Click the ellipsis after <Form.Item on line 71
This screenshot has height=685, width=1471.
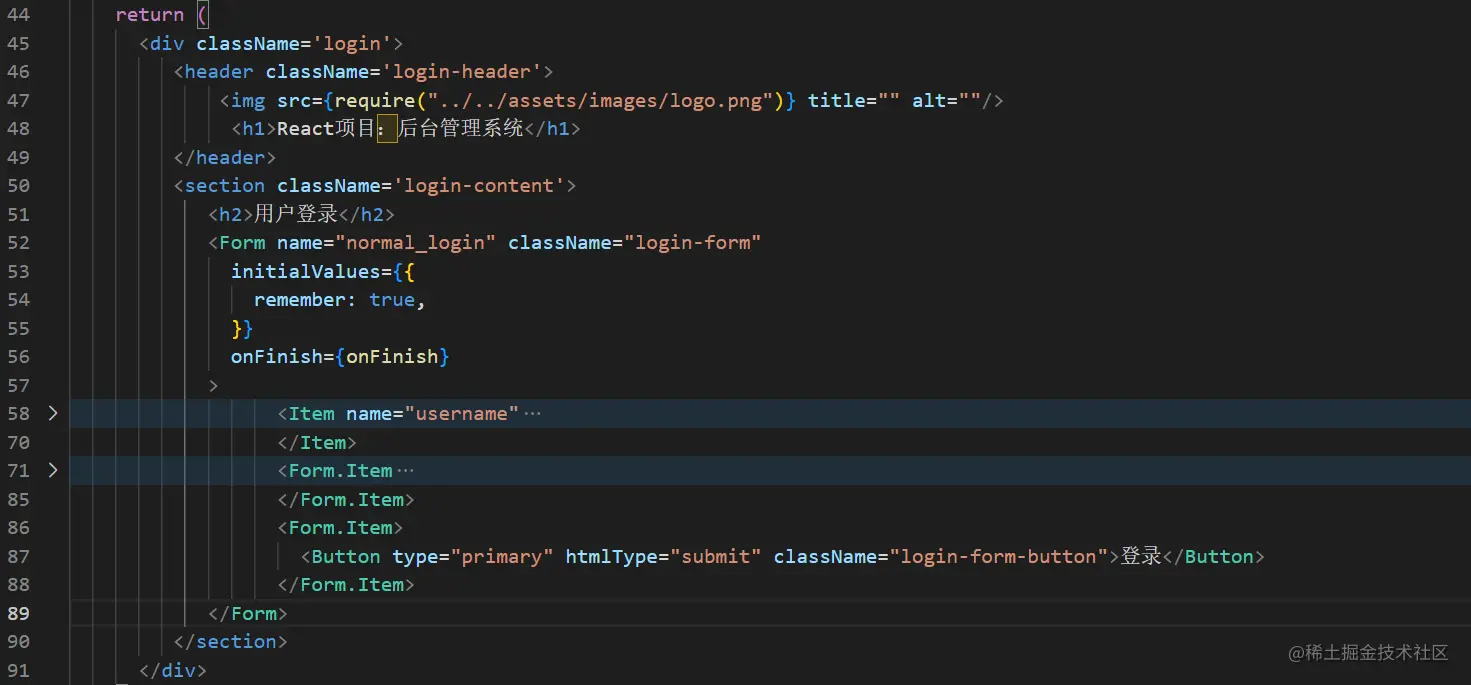[405, 471]
